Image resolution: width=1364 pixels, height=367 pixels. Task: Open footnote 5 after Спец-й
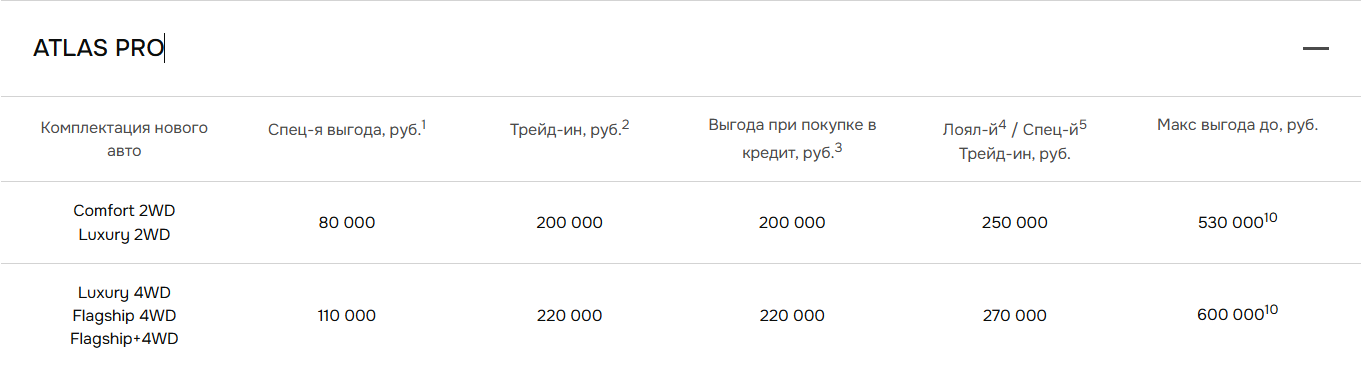1083,124
